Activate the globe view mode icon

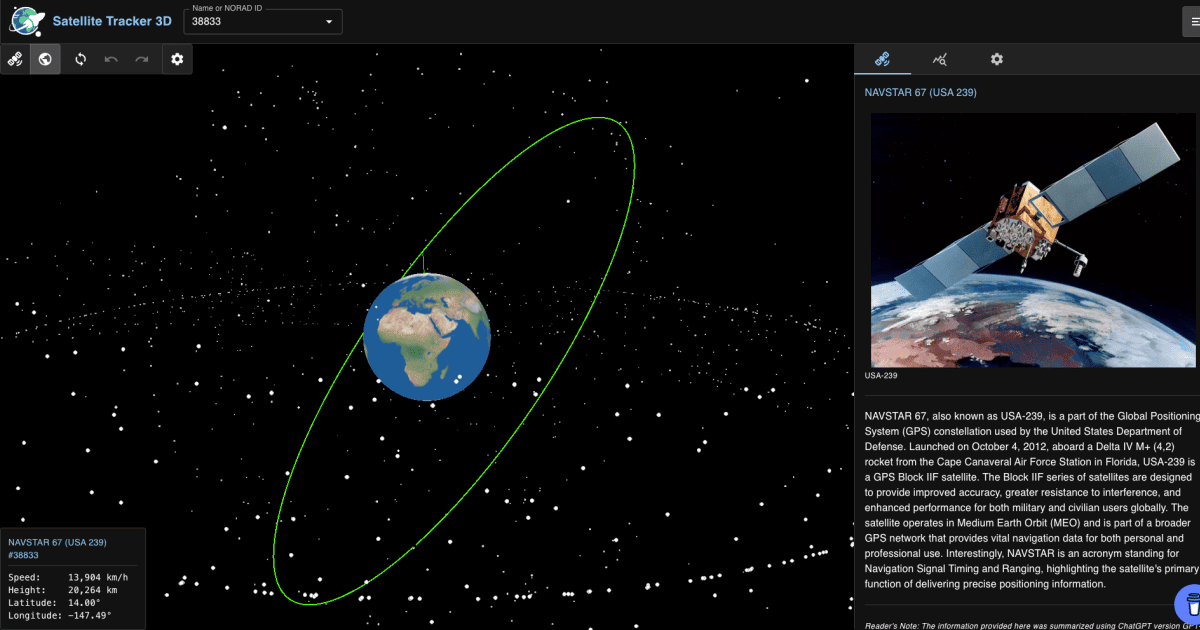coord(45,59)
